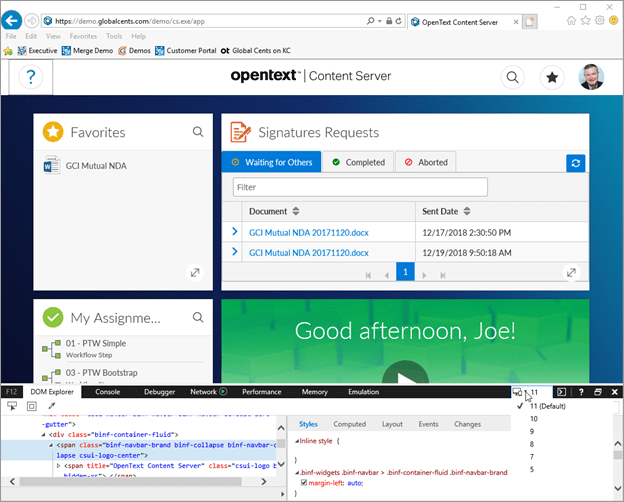Viewport: 624px width, 502px height.
Task: Open browser settings gear icon
Action: [599, 21]
